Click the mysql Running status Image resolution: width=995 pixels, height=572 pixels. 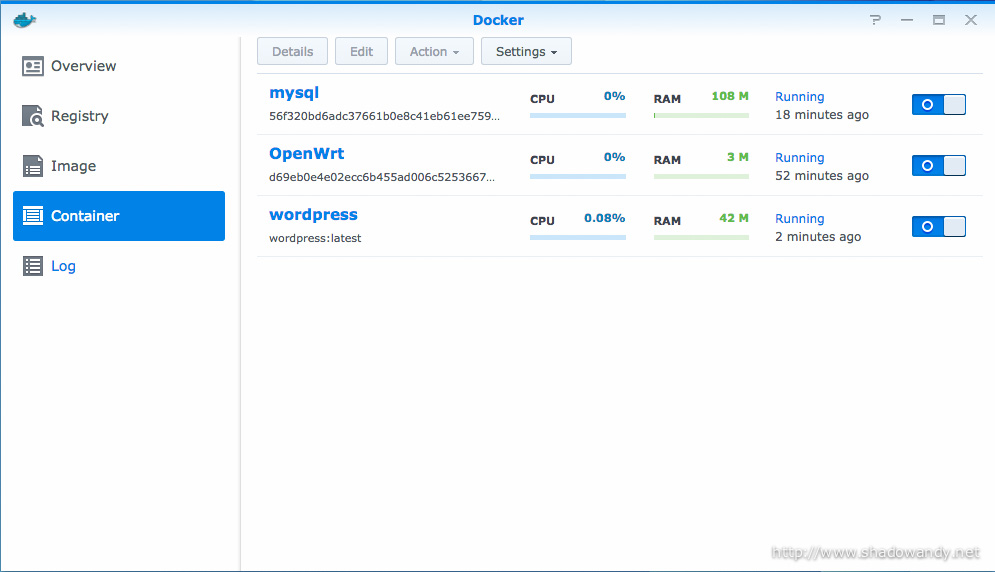point(800,97)
